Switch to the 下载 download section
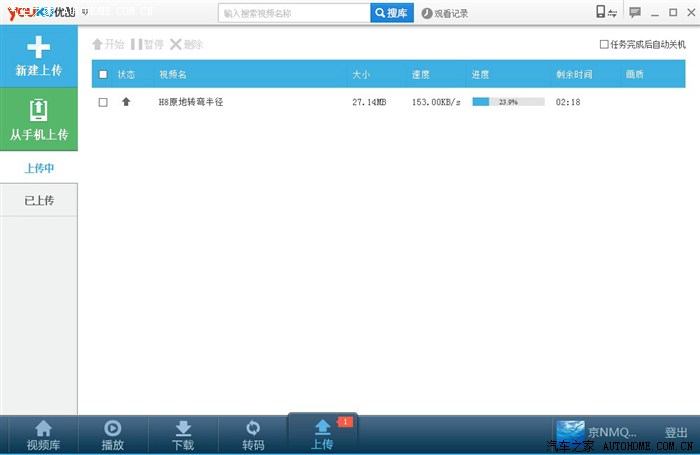700x455 pixels. pos(183,435)
